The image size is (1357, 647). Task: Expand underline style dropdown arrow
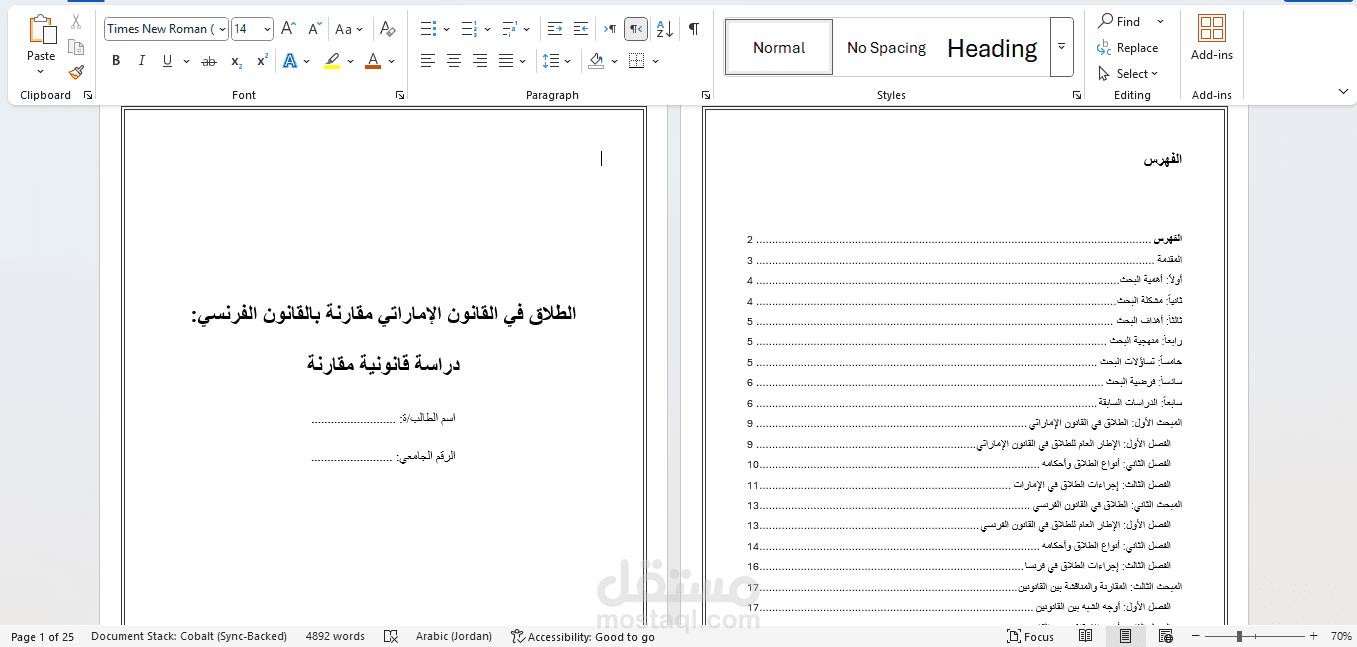click(186, 61)
